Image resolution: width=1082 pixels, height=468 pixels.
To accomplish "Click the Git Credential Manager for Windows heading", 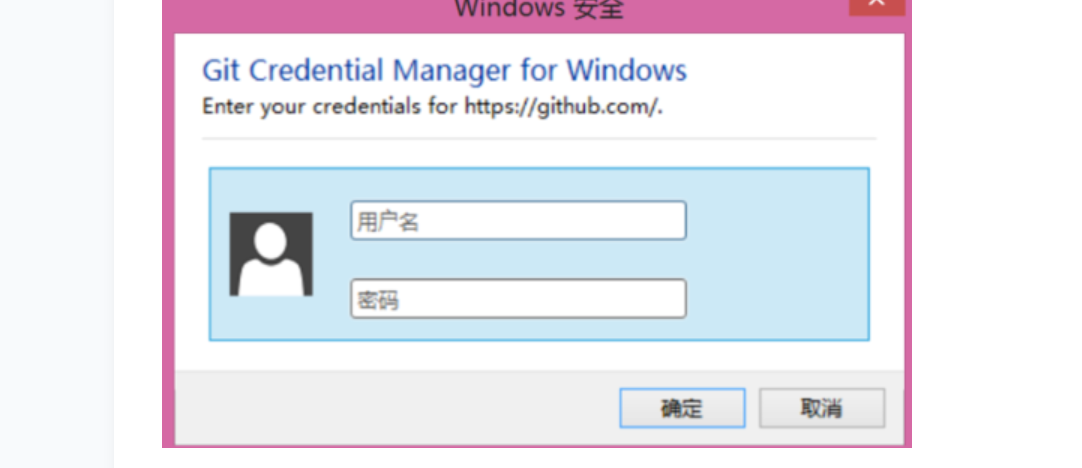I will pyautogui.click(x=444, y=71).
